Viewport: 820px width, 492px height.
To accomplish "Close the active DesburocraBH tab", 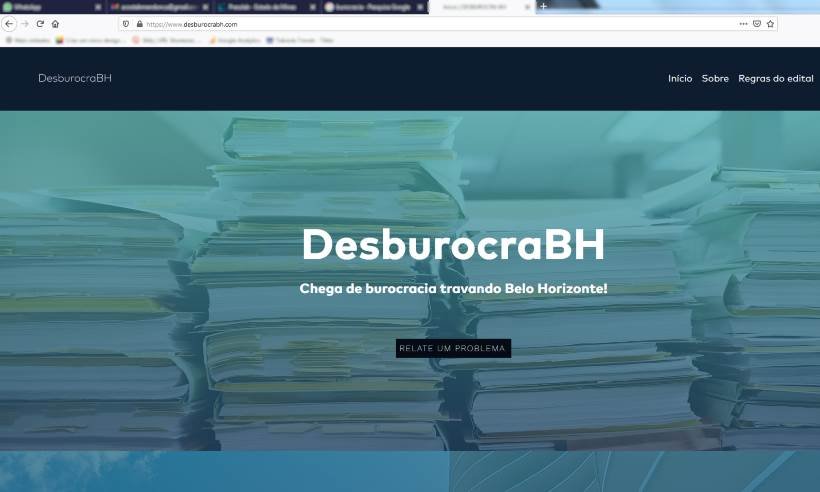I will click(527, 7).
